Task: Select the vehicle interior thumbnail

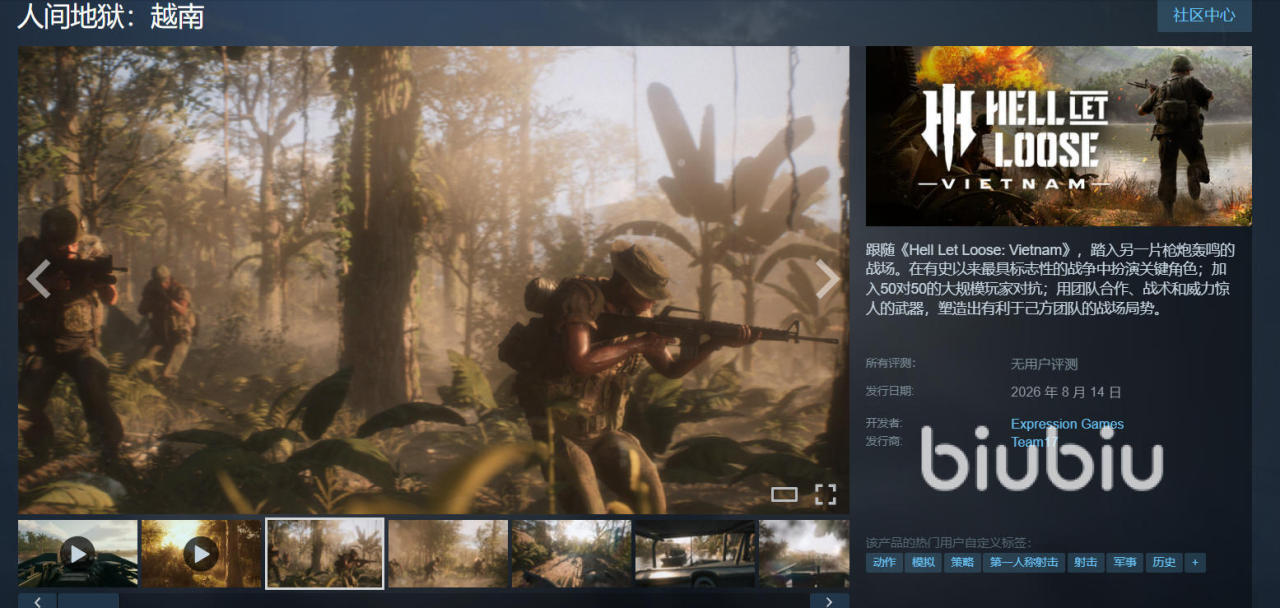Action: click(695, 553)
